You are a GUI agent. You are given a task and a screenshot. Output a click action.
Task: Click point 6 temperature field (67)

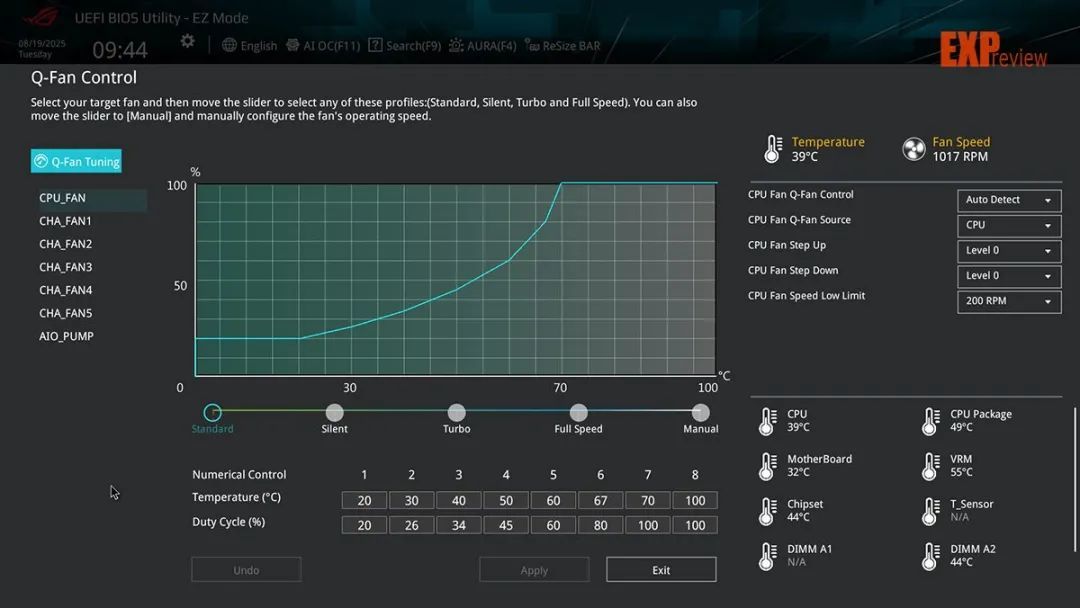pyautogui.click(x=601, y=501)
